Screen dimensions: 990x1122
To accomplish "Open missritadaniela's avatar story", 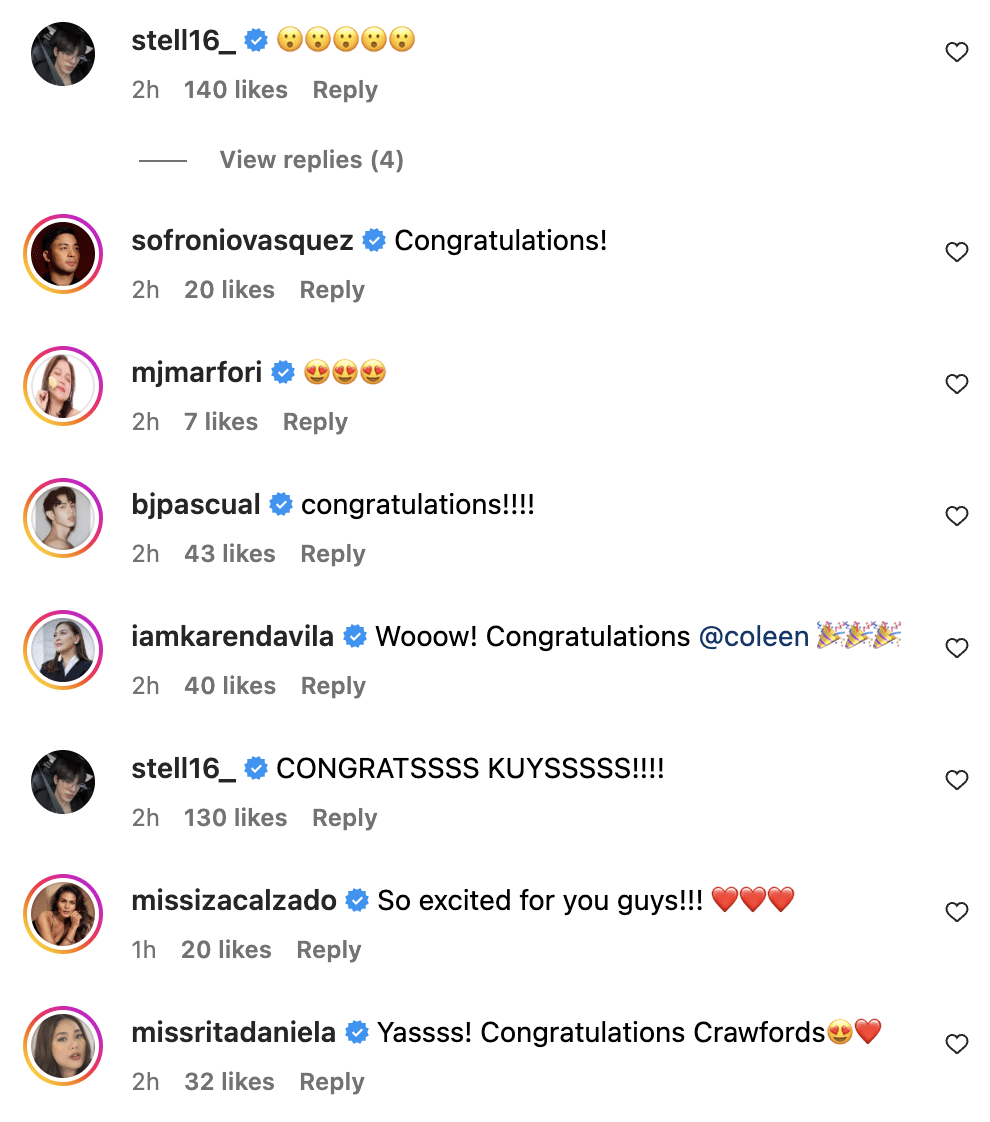I will coord(63,1045).
